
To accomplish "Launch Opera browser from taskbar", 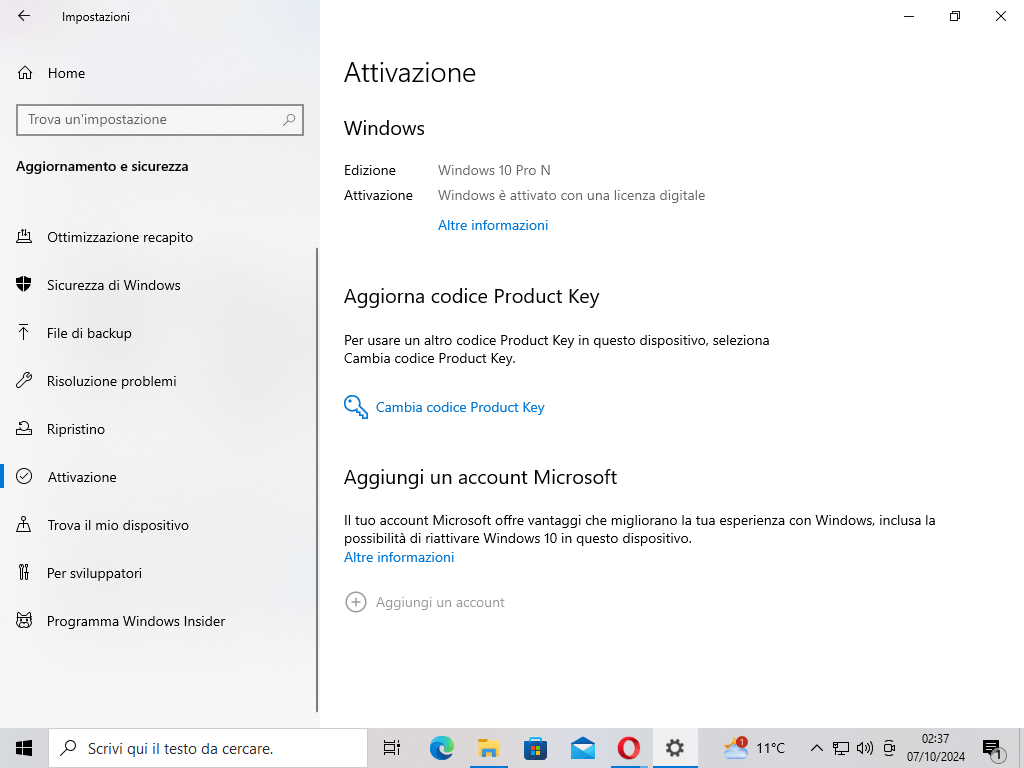I will pyautogui.click(x=629, y=748).
